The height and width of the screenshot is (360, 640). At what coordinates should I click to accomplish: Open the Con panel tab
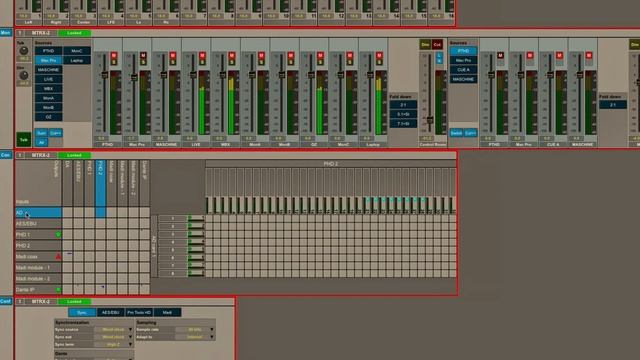point(6,155)
